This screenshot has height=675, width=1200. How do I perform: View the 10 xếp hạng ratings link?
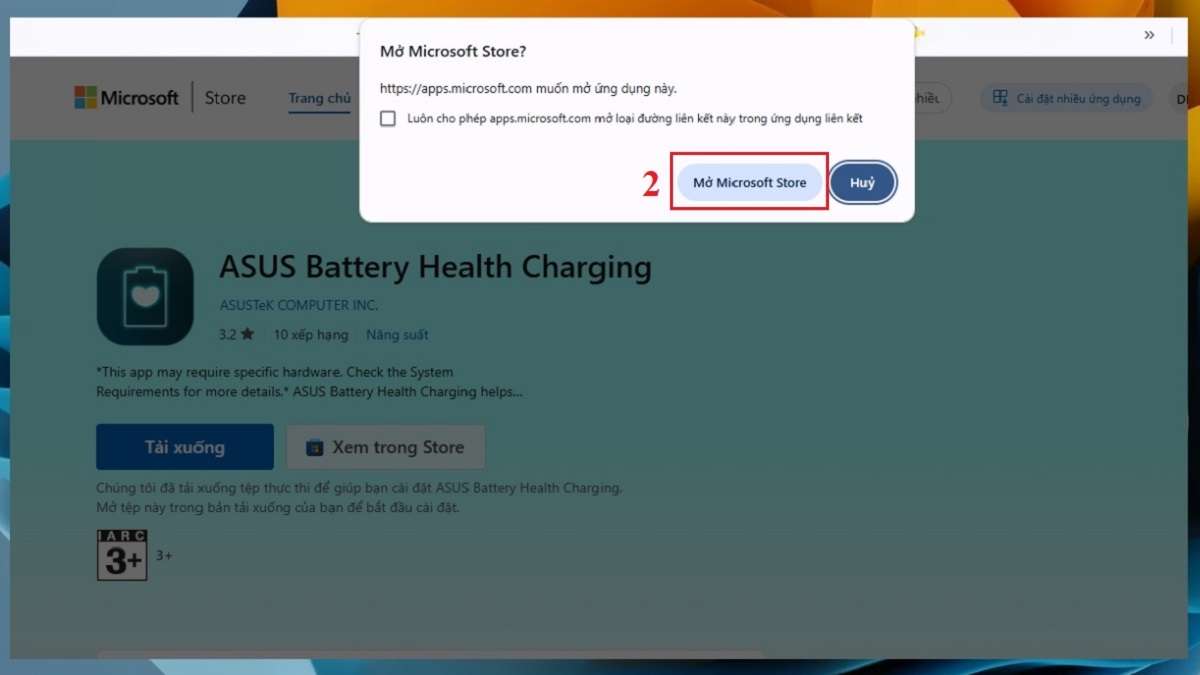click(x=310, y=334)
